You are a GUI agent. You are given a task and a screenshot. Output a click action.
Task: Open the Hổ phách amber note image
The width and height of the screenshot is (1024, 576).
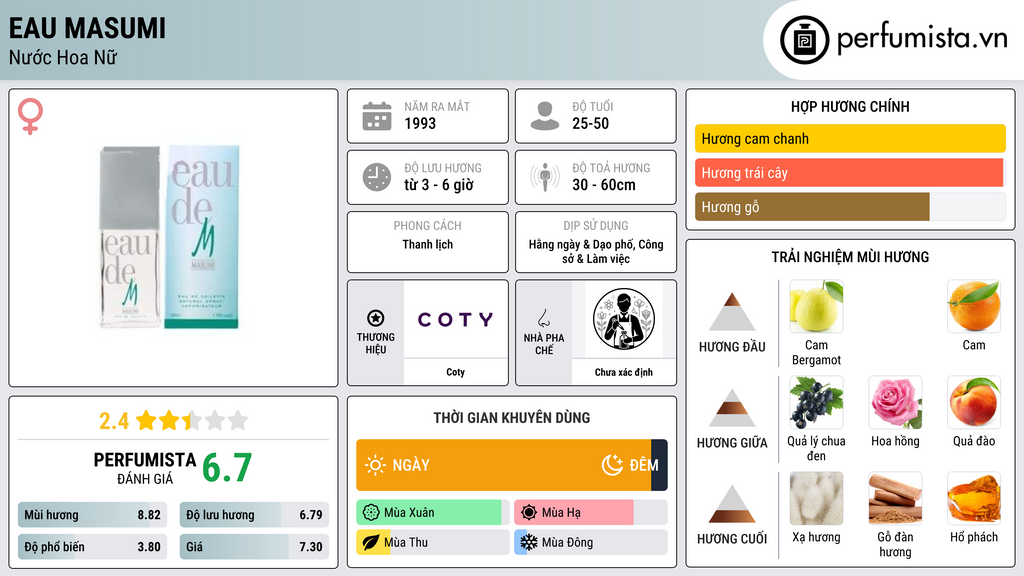coord(974,498)
